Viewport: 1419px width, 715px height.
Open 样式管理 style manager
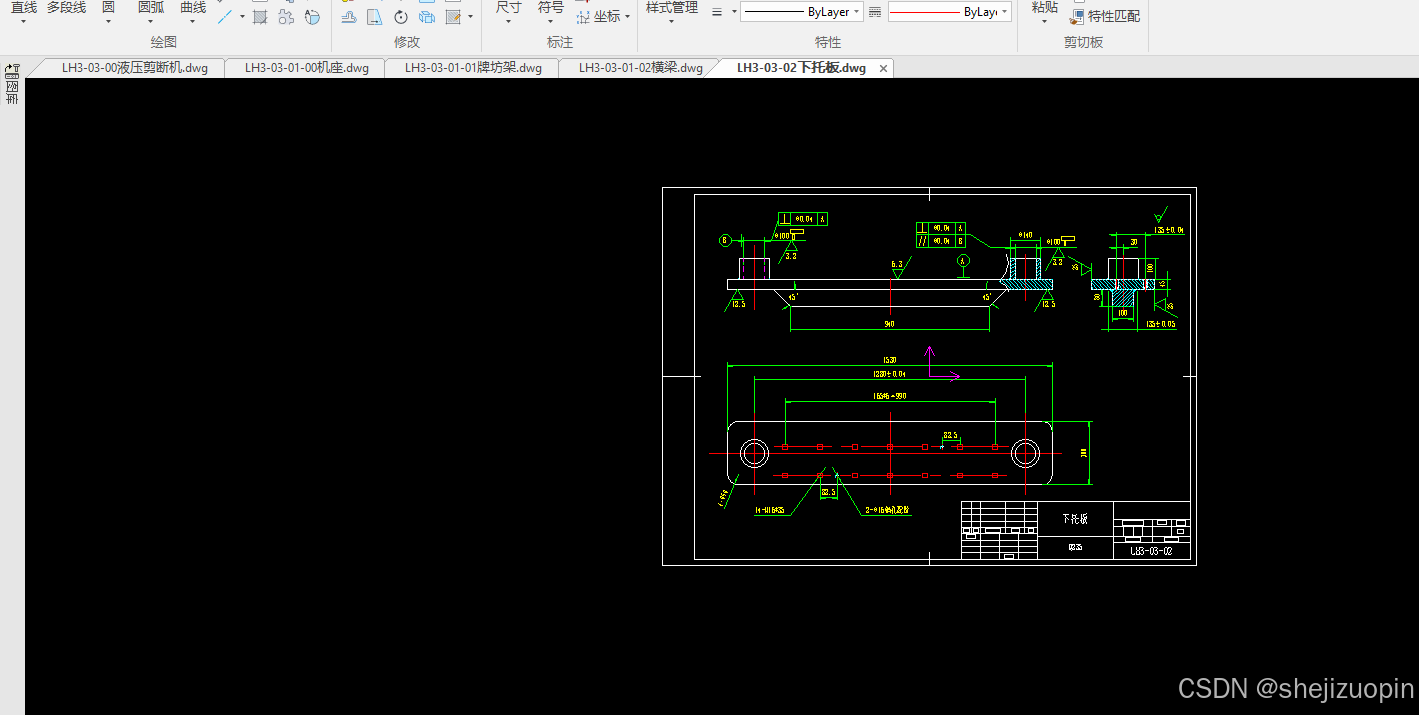(x=672, y=7)
